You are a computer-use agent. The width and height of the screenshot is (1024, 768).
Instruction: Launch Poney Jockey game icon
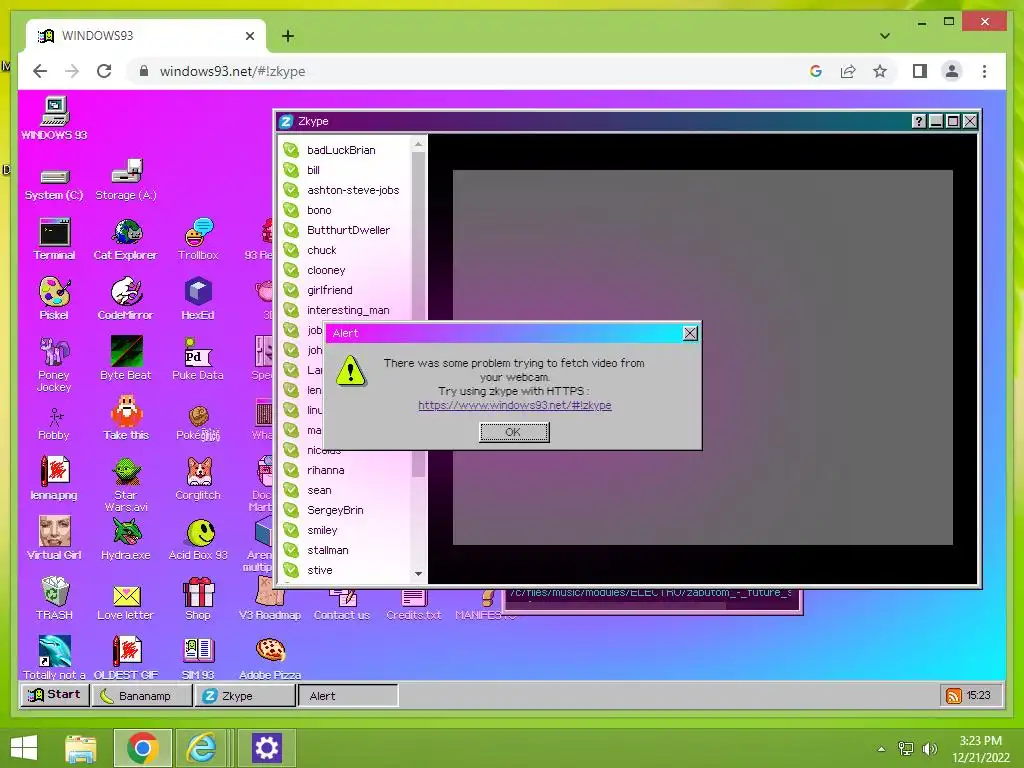tap(54, 364)
